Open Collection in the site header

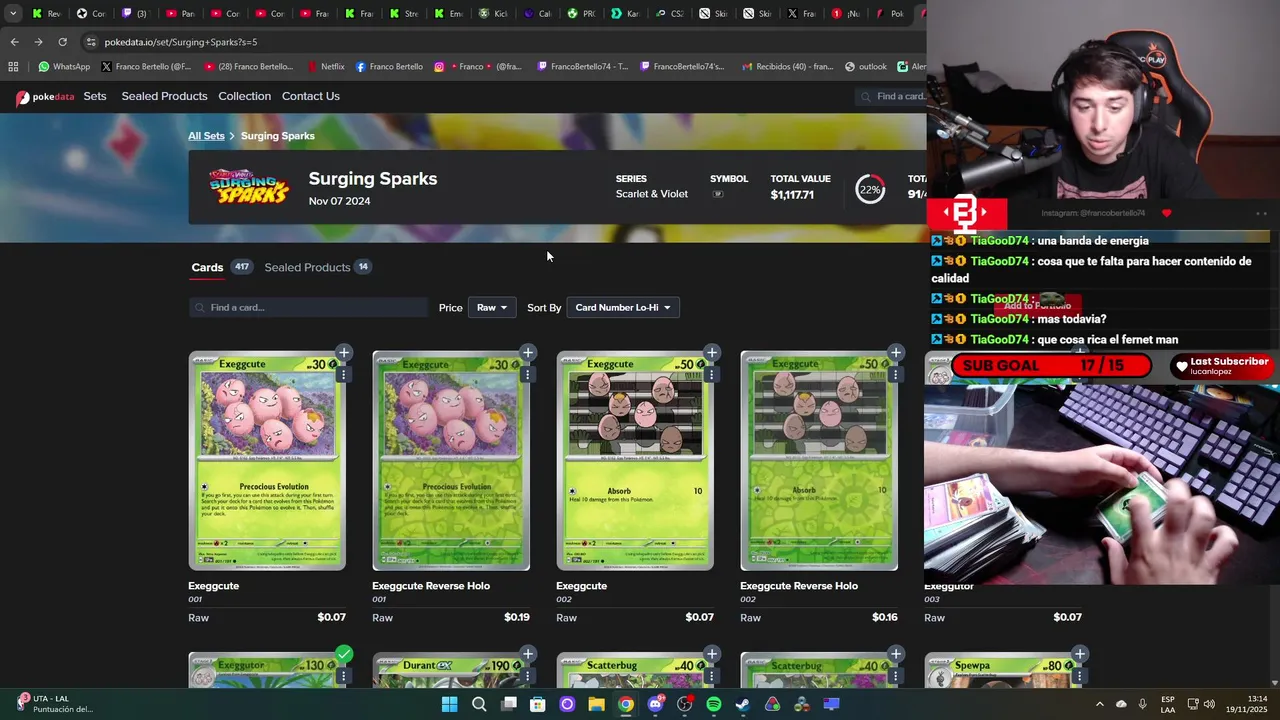pyautogui.click(x=244, y=96)
